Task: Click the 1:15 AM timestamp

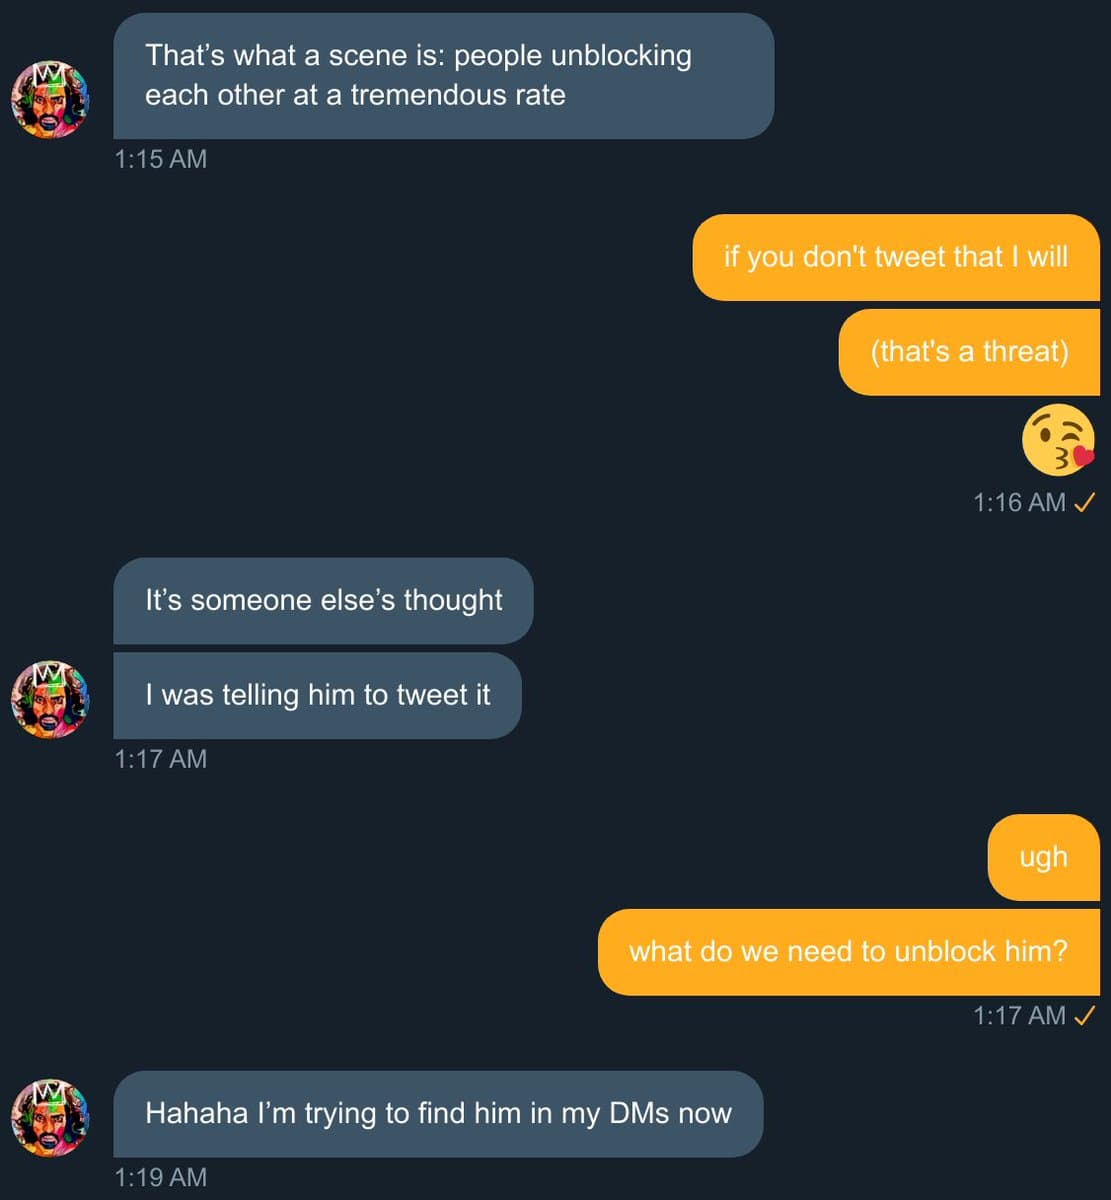Action: (x=161, y=159)
